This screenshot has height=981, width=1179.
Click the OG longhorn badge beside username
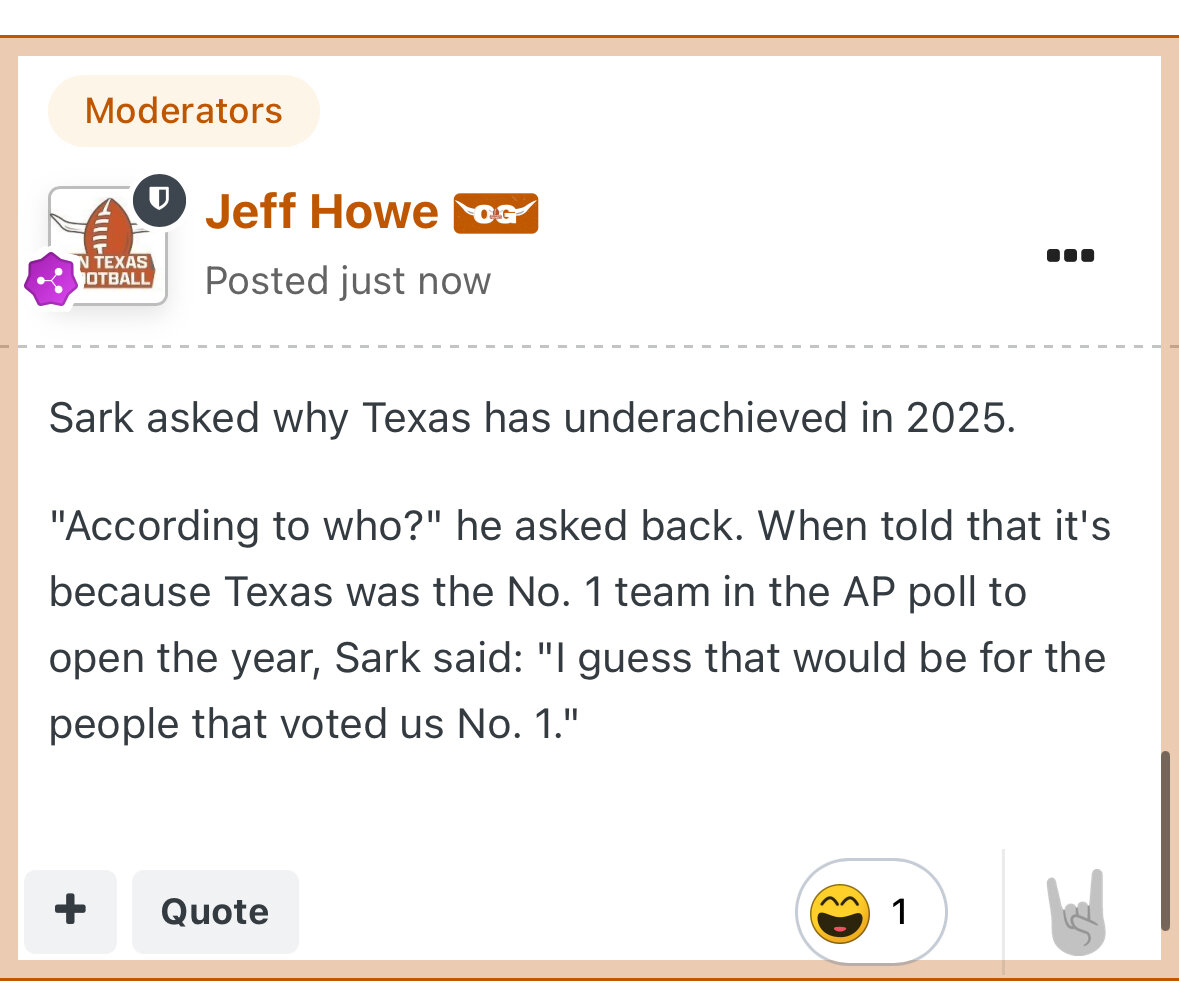(x=496, y=213)
